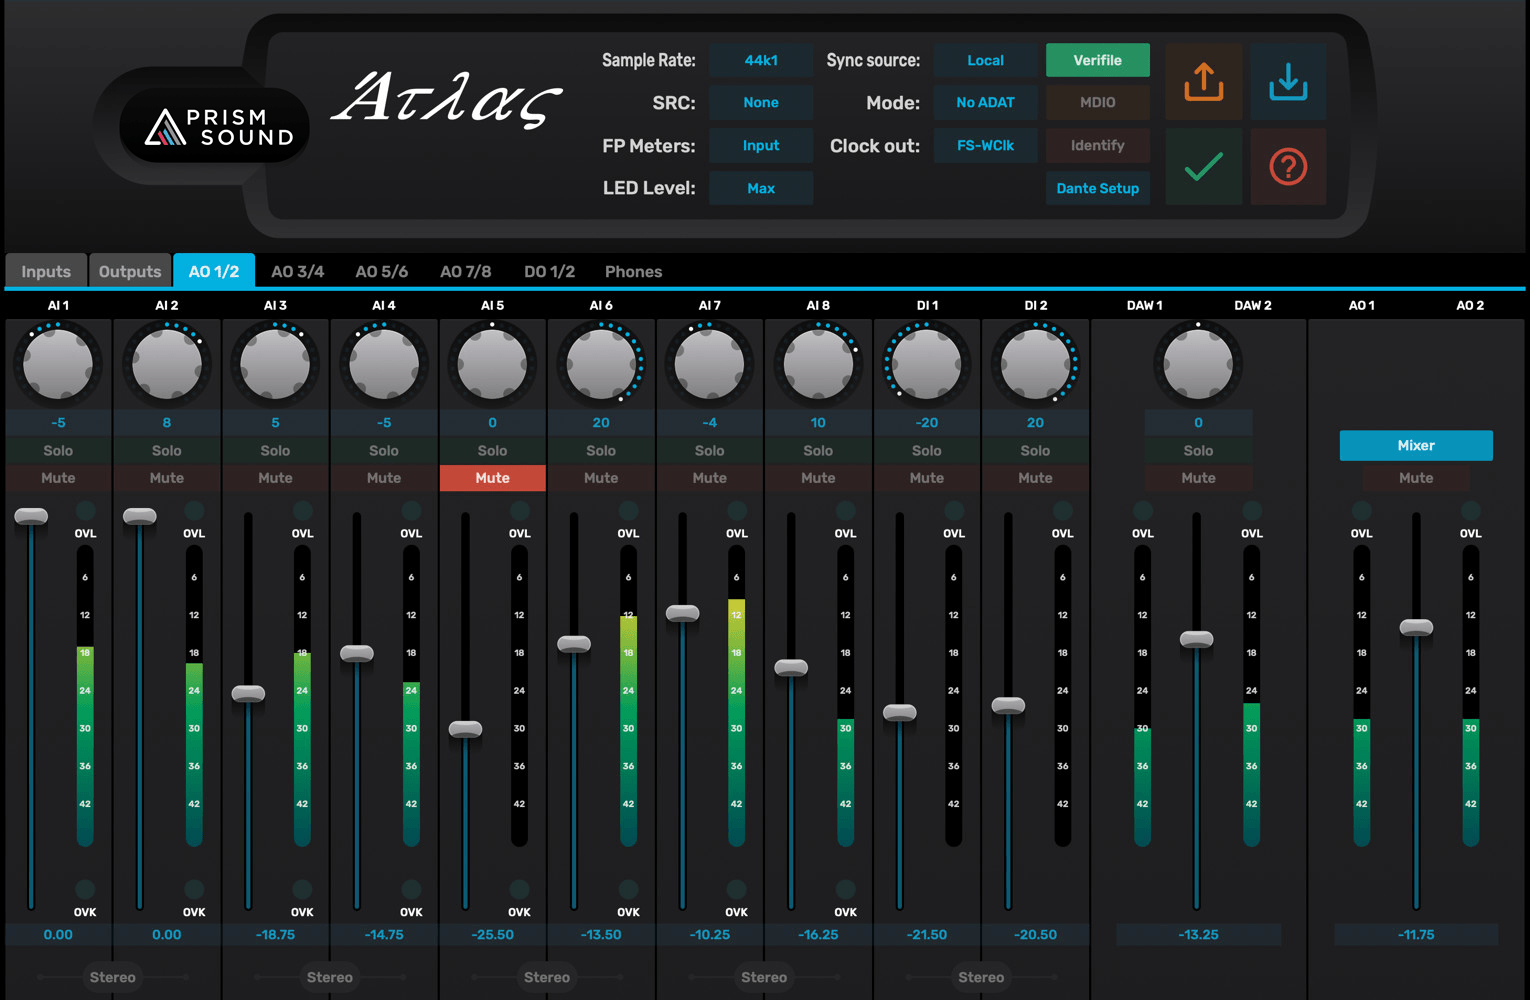This screenshot has height=1000, width=1530.
Task: Click the DI 1 pan knob
Action: (927, 364)
